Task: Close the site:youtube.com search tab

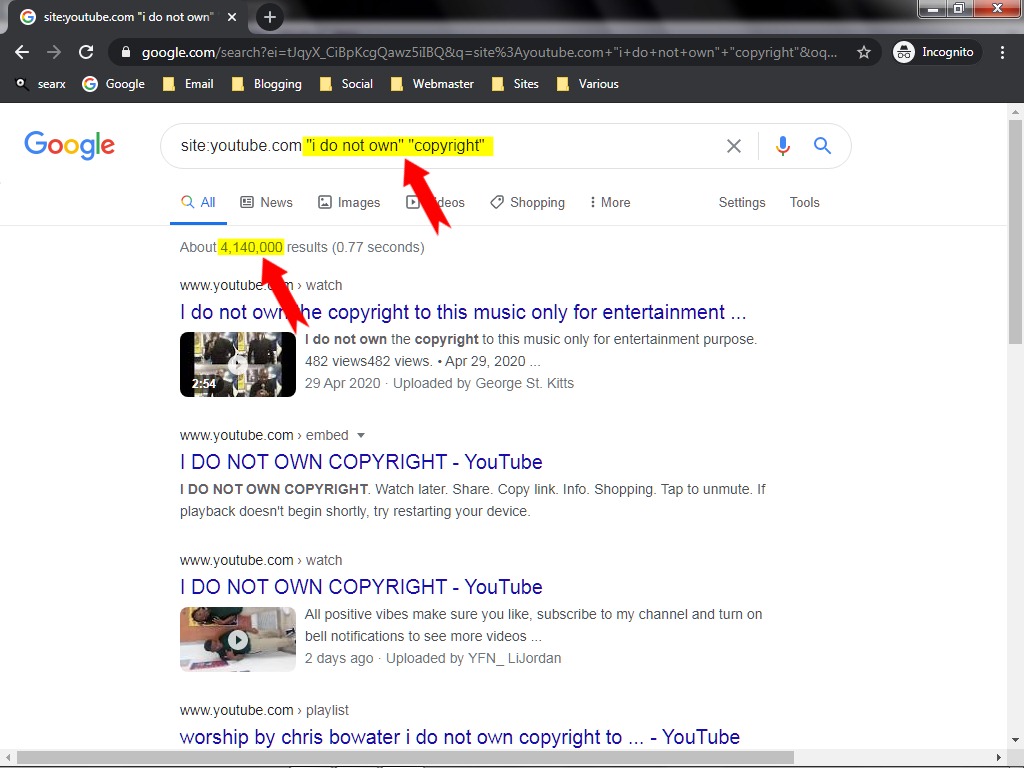Action: (232, 17)
